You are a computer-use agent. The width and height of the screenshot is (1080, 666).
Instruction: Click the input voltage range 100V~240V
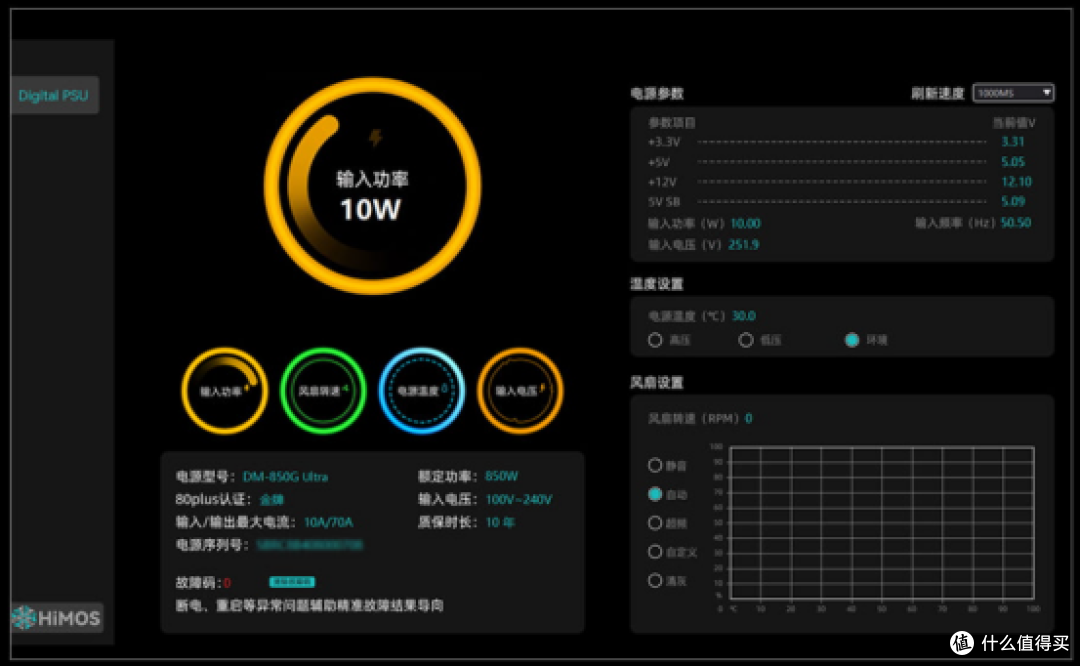pyautogui.click(x=519, y=499)
